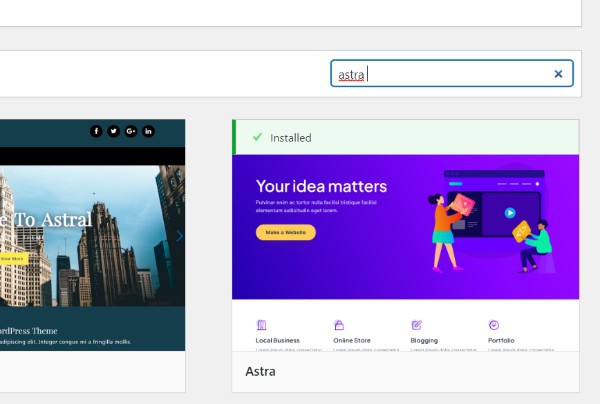Open the Astral theme preview thumbnail
The height and width of the screenshot is (404, 600).
(x=93, y=235)
